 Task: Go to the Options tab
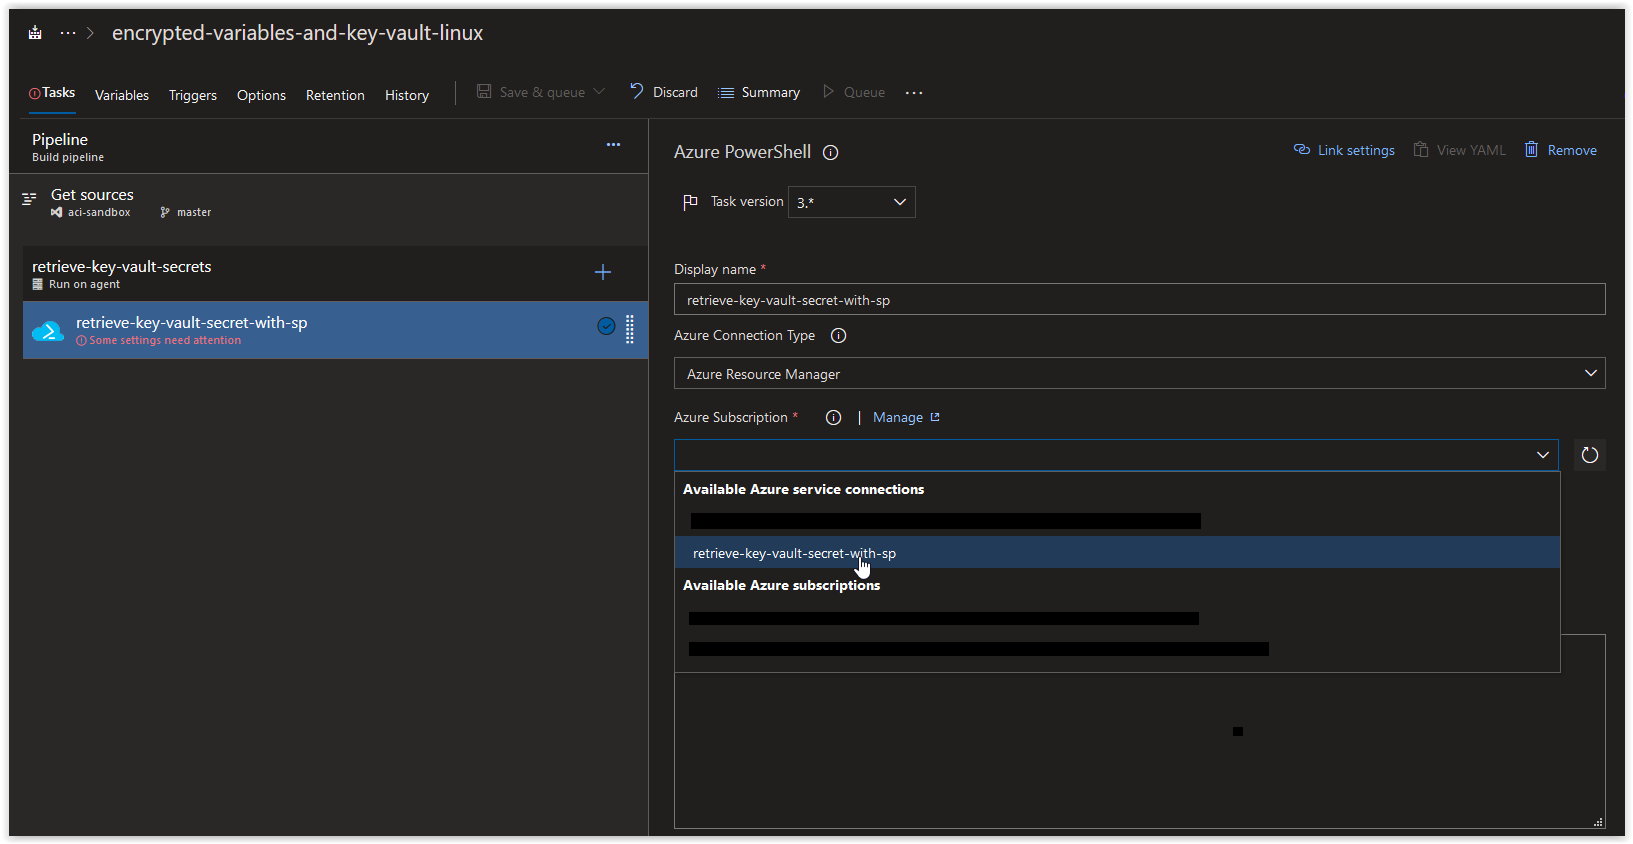261,95
